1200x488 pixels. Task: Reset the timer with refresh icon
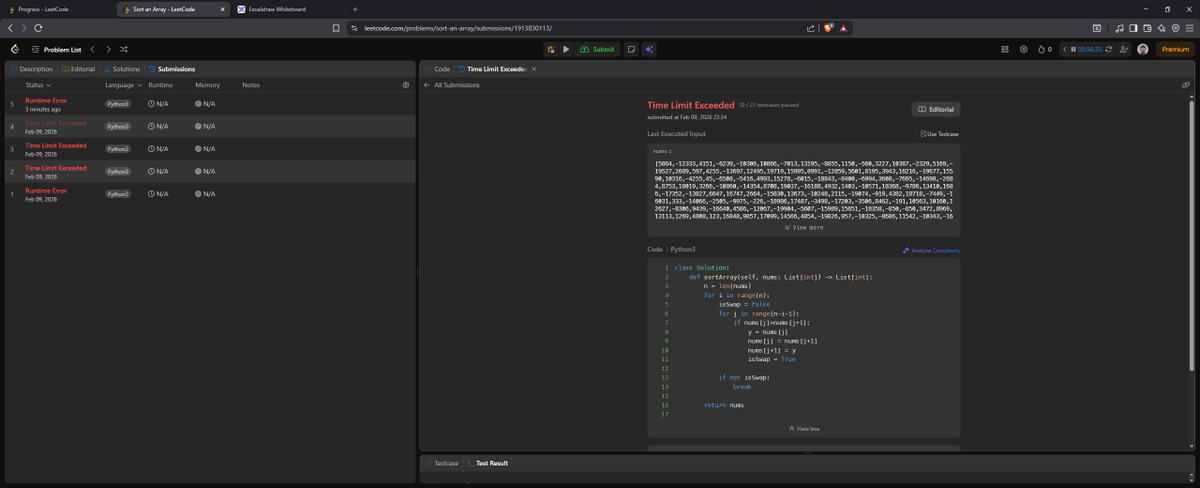coord(1108,49)
